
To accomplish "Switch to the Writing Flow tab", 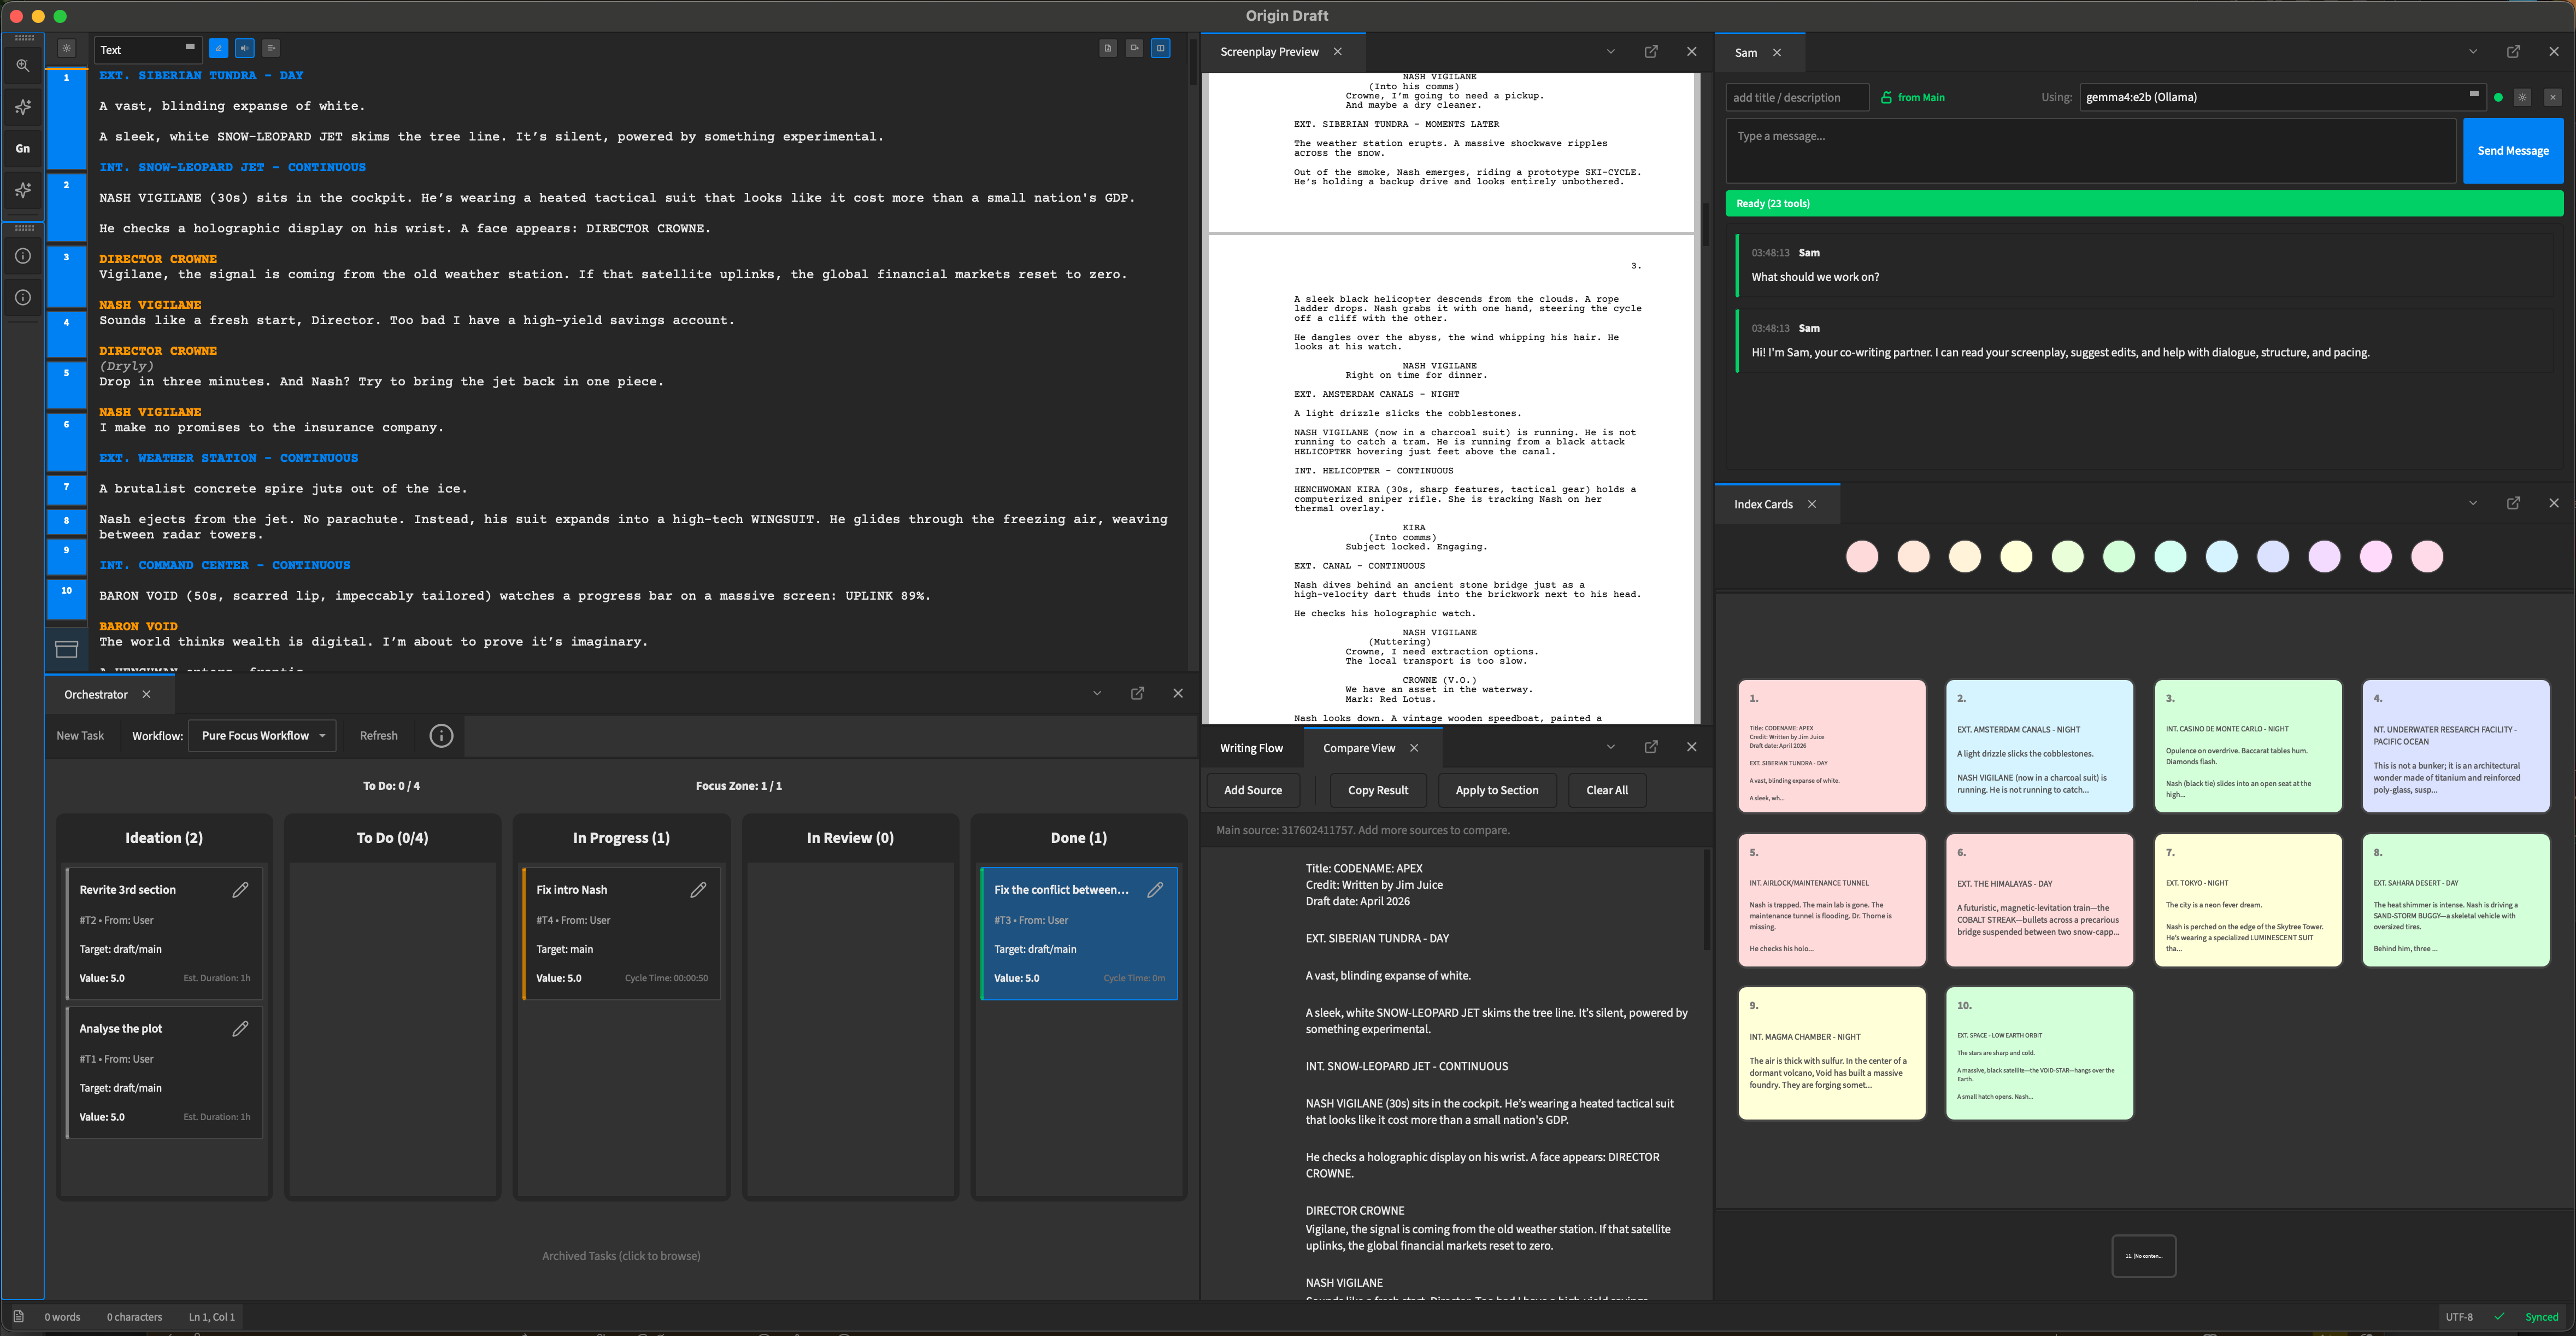I will pyautogui.click(x=1251, y=748).
